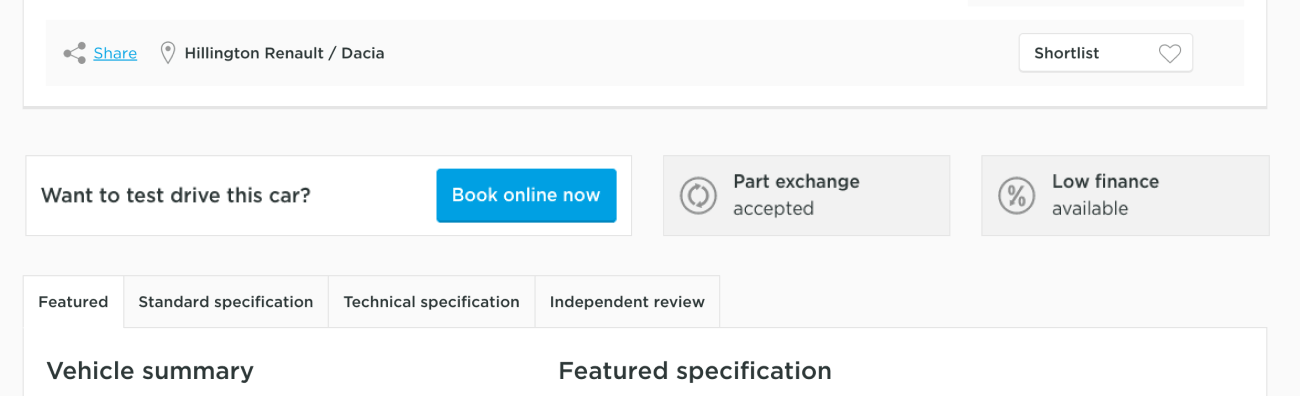Select the Low finance heading text
The image size is (1300, 396).
1105,181
